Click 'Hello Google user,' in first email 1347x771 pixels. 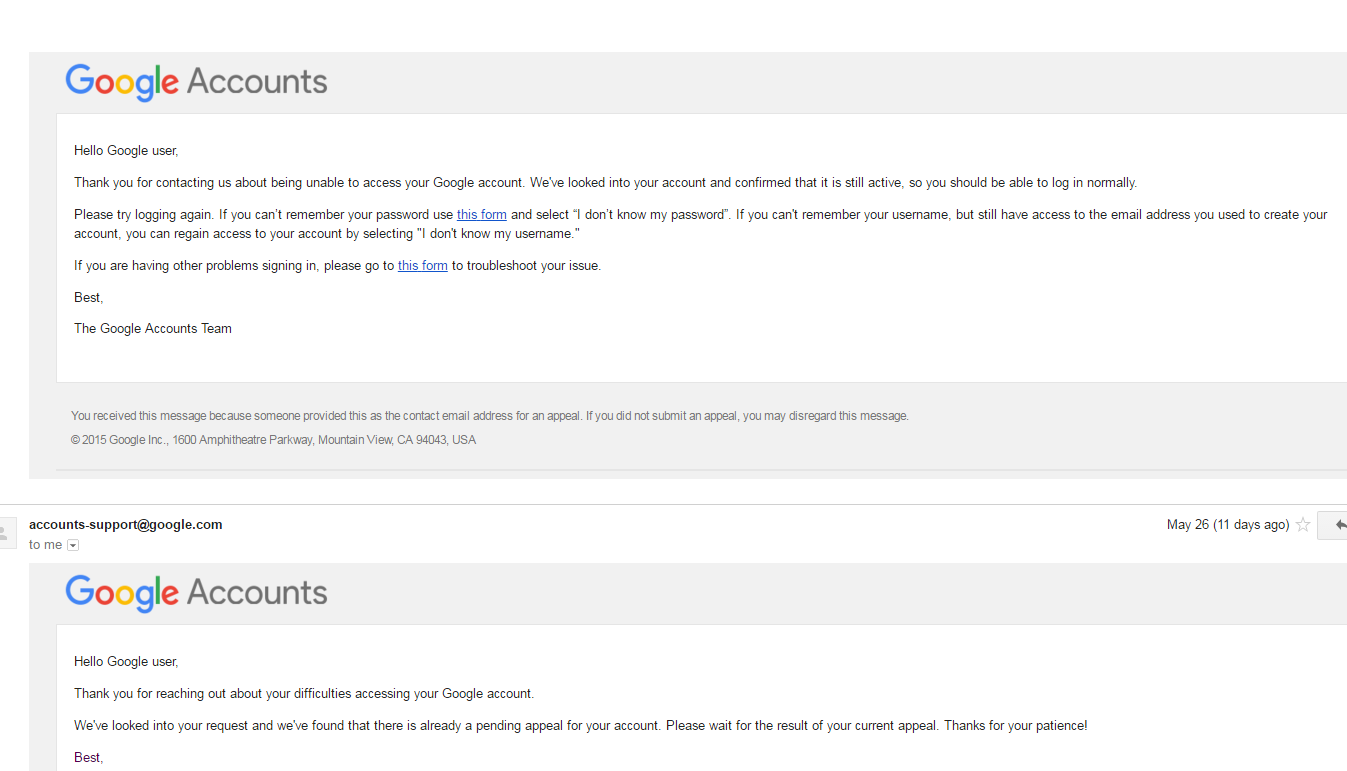click(x=126, y=151)
